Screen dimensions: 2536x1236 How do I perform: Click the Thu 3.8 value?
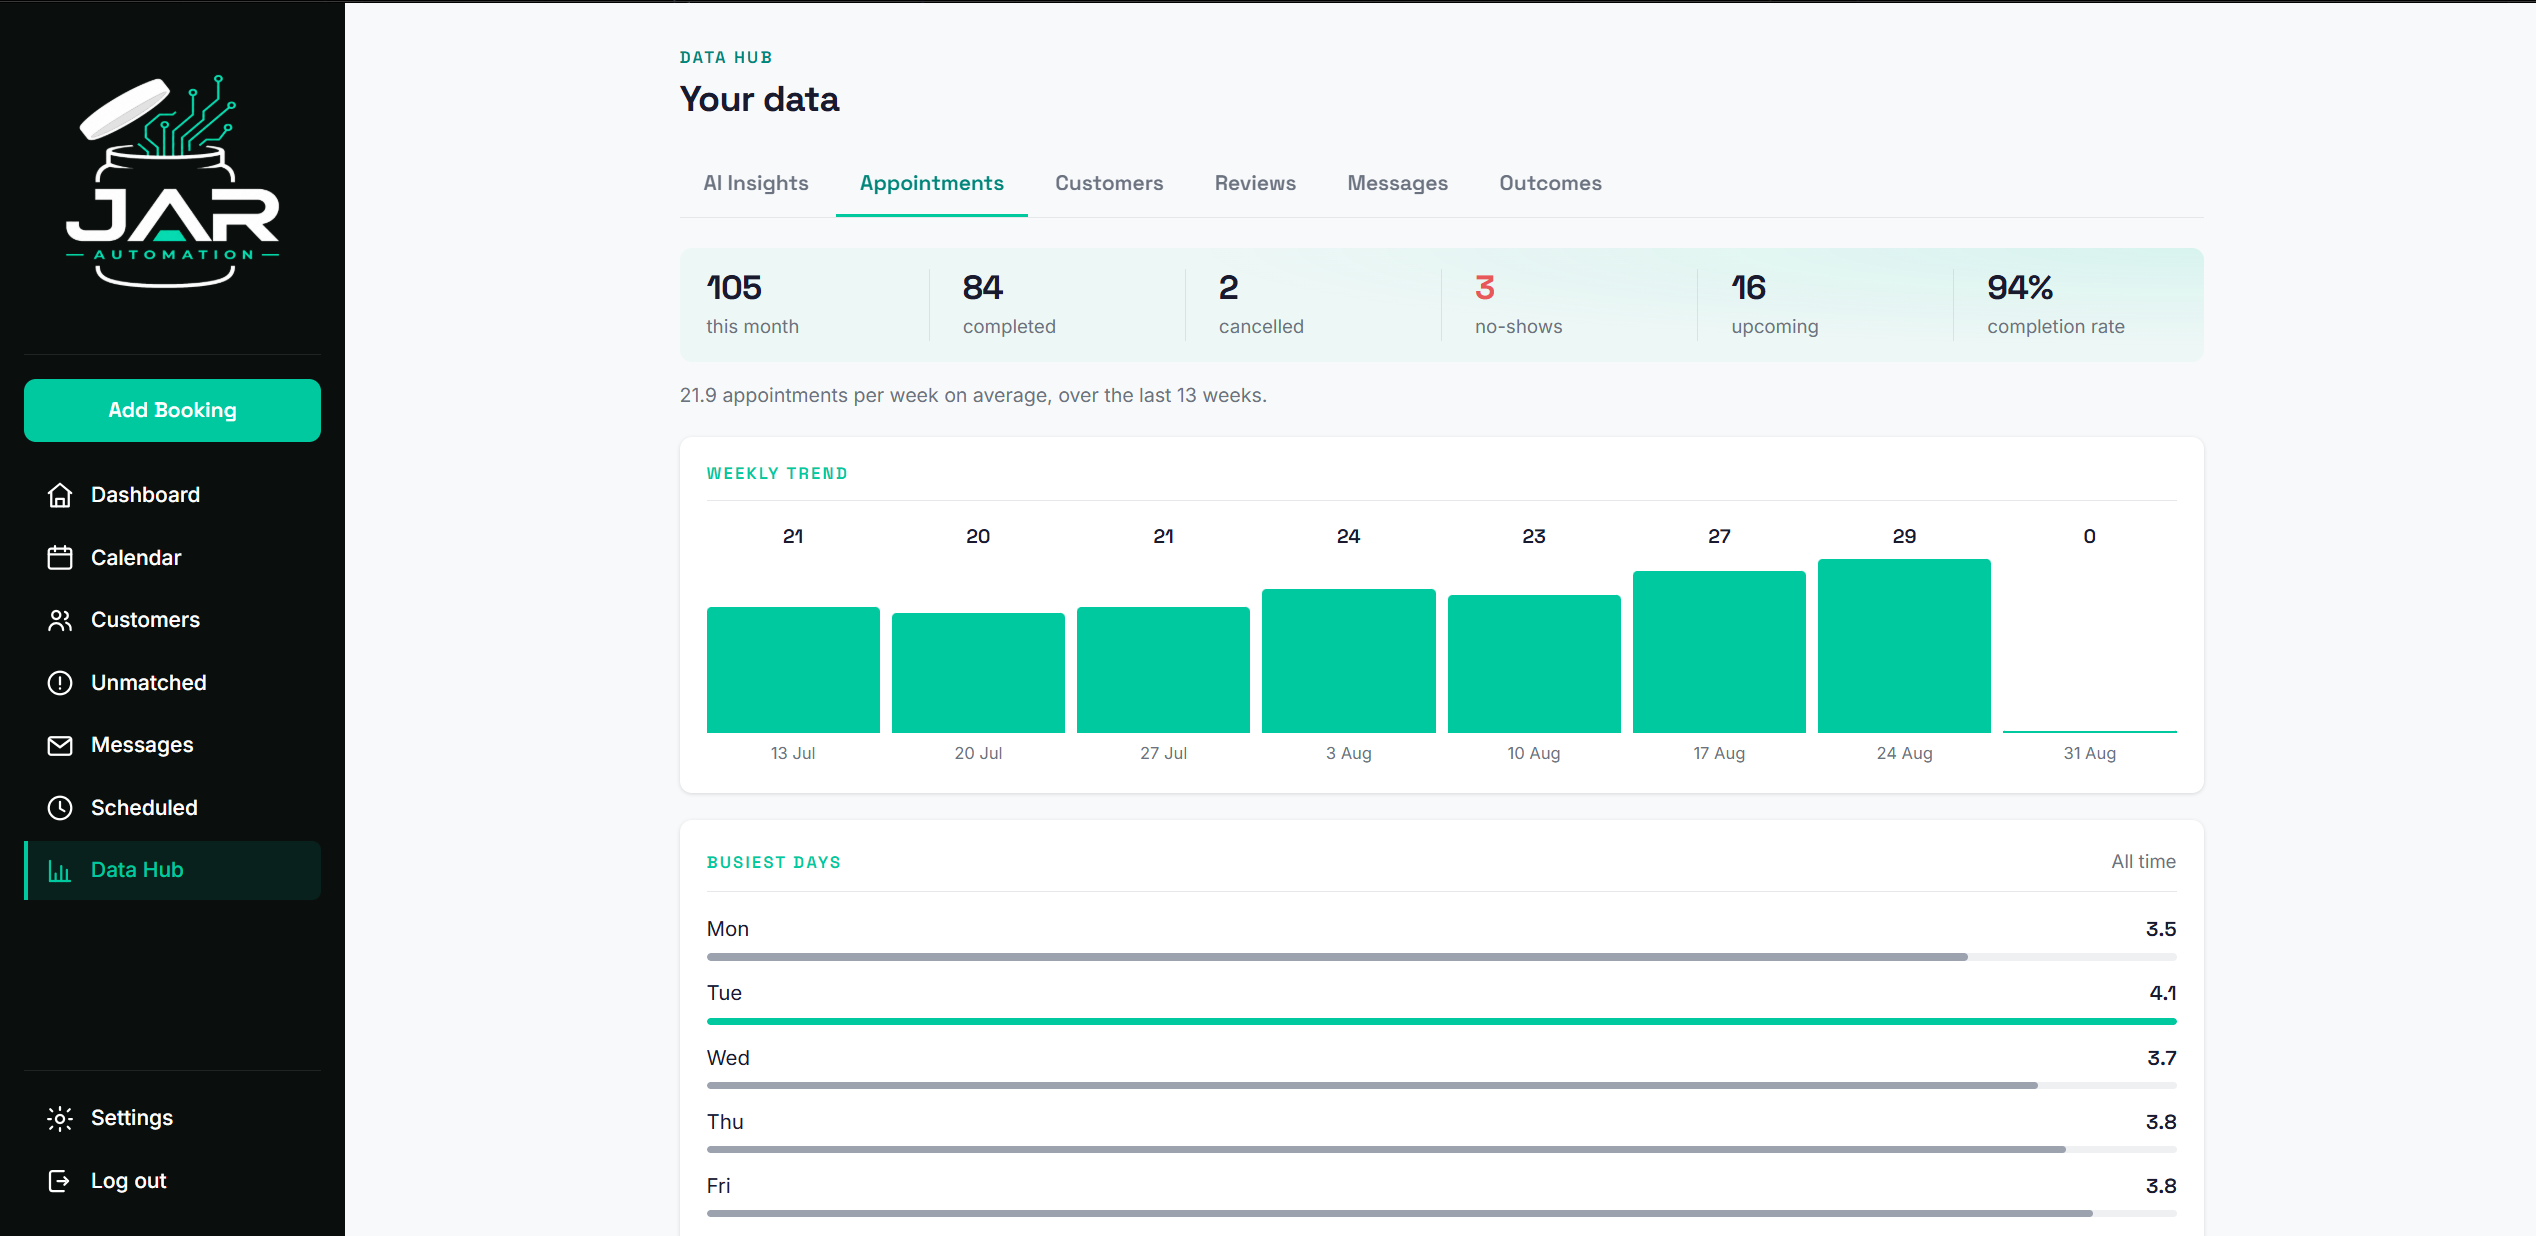coord(2161,1122)
